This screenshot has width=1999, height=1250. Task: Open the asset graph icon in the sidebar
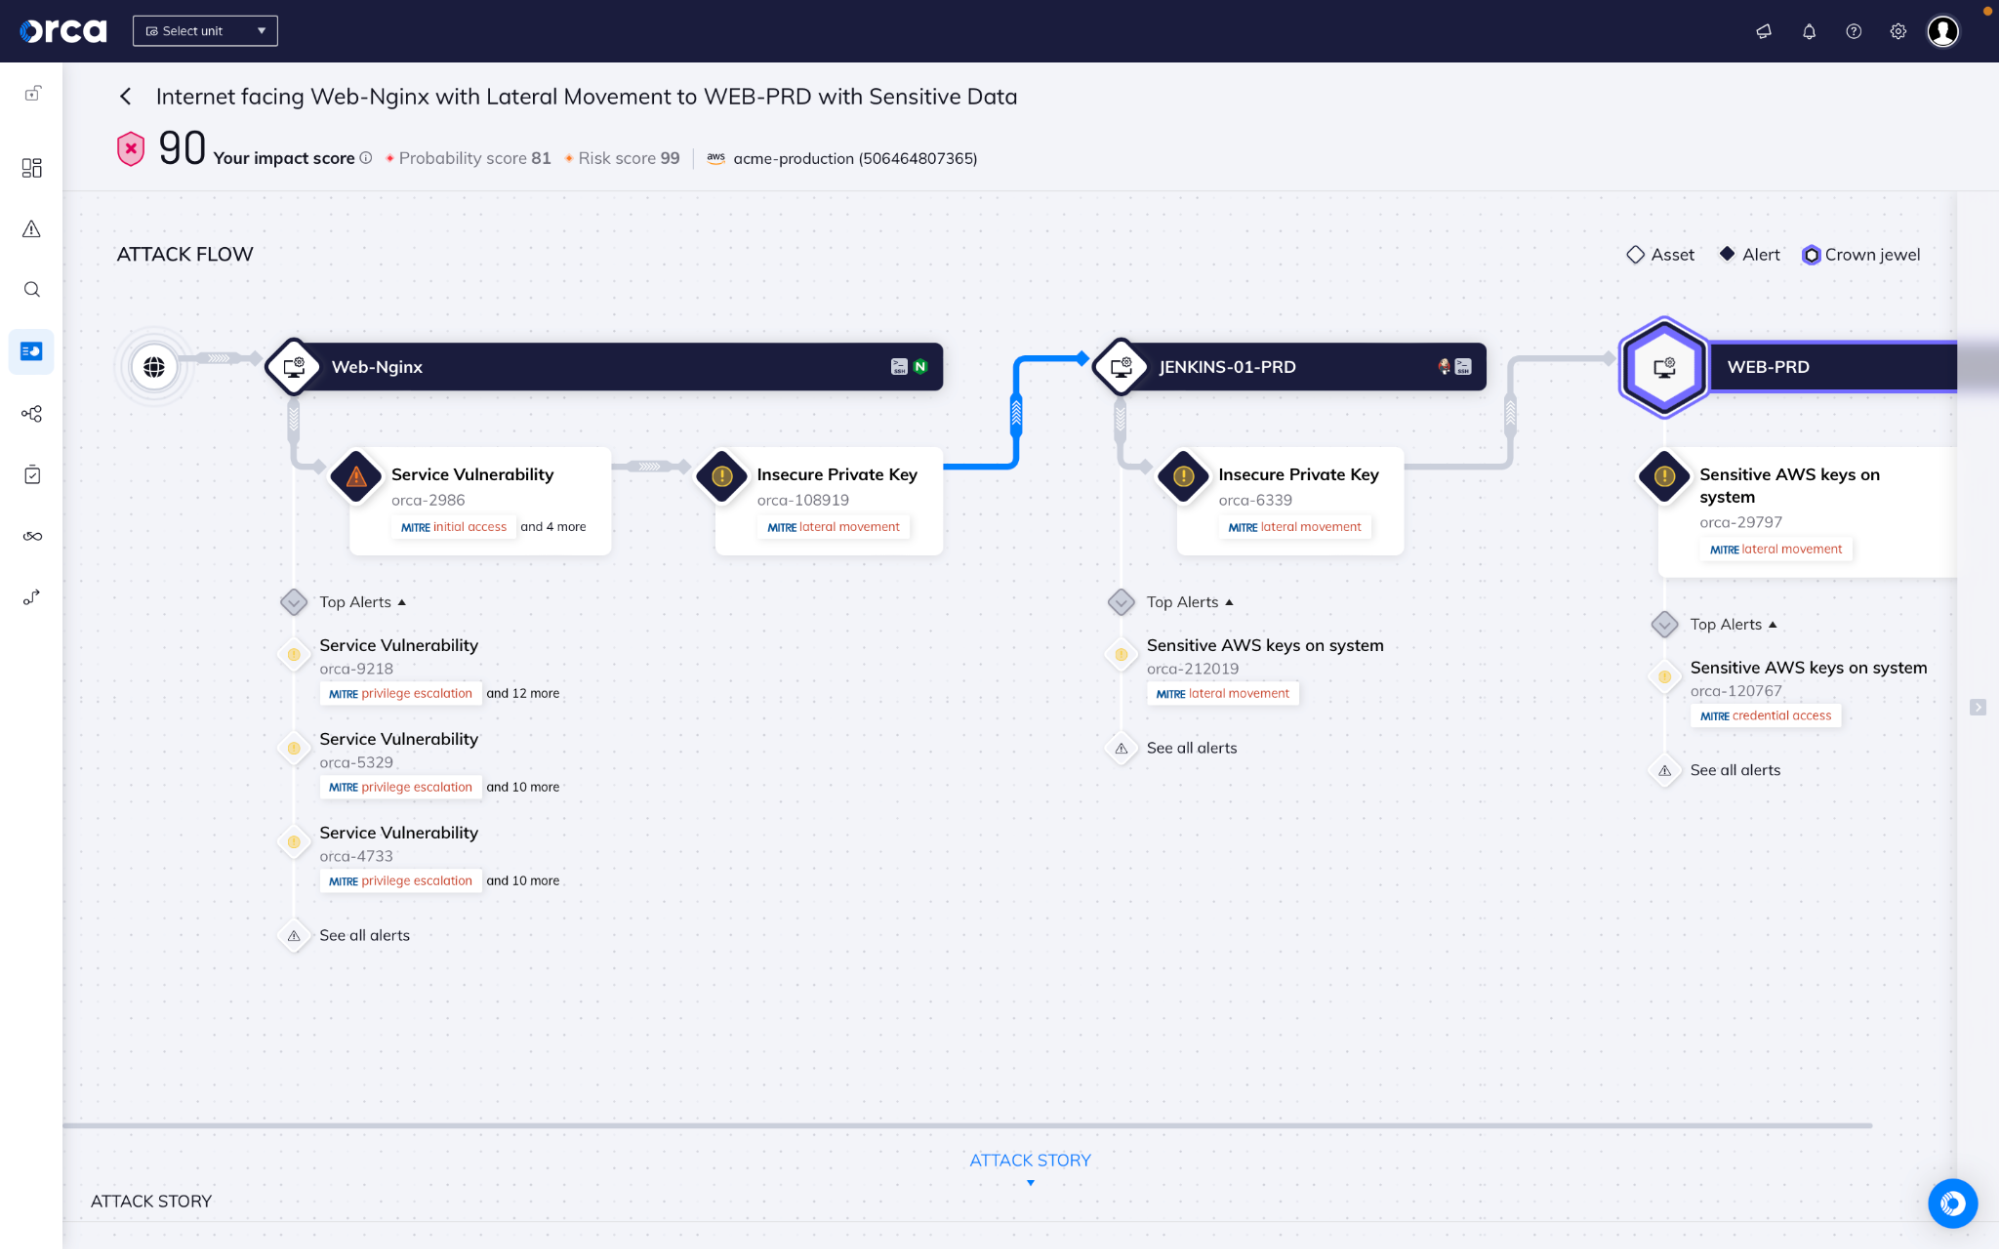click(31, 413)
